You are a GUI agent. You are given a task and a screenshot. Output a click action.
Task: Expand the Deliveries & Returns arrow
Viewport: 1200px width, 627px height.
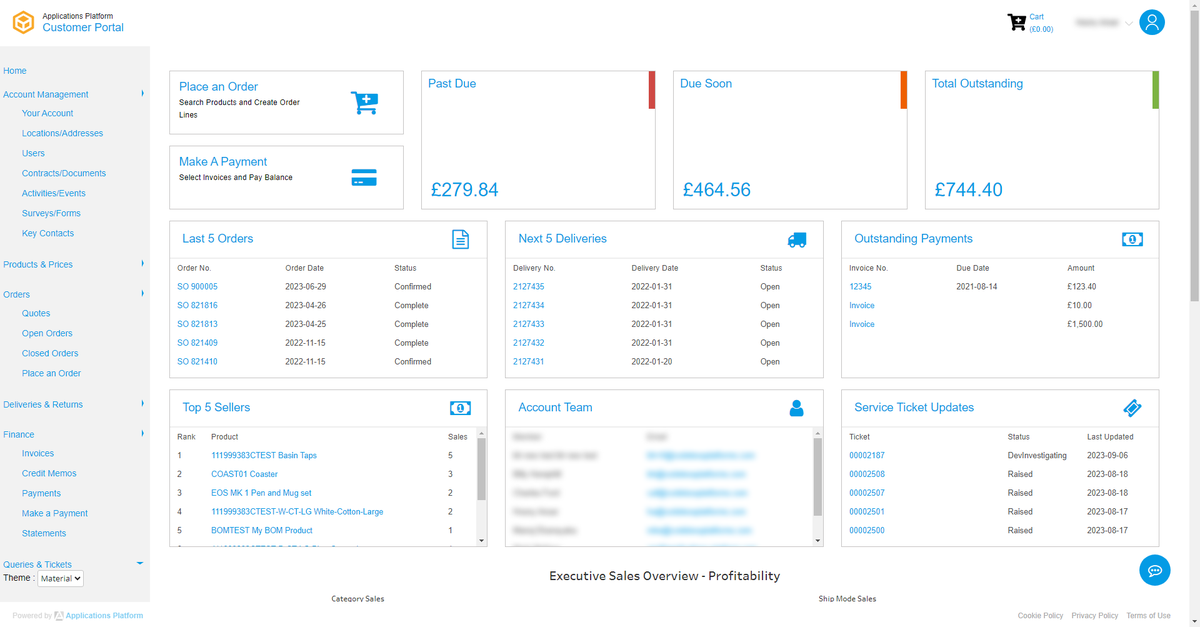tap(143, 404)
